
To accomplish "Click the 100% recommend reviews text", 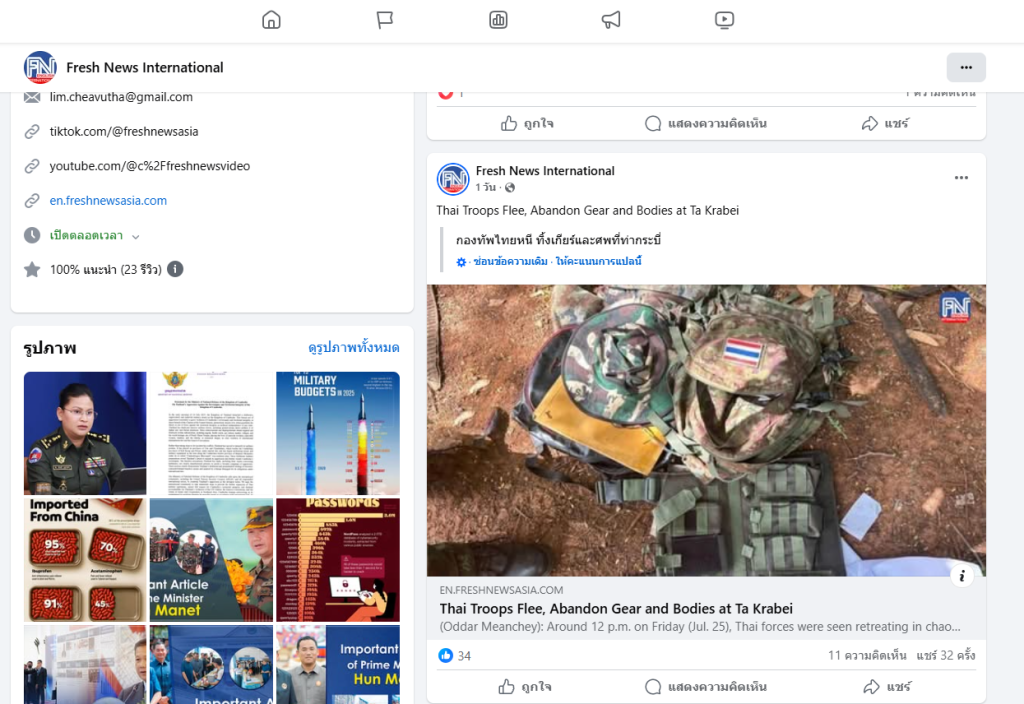I will [x=106, y=270].
